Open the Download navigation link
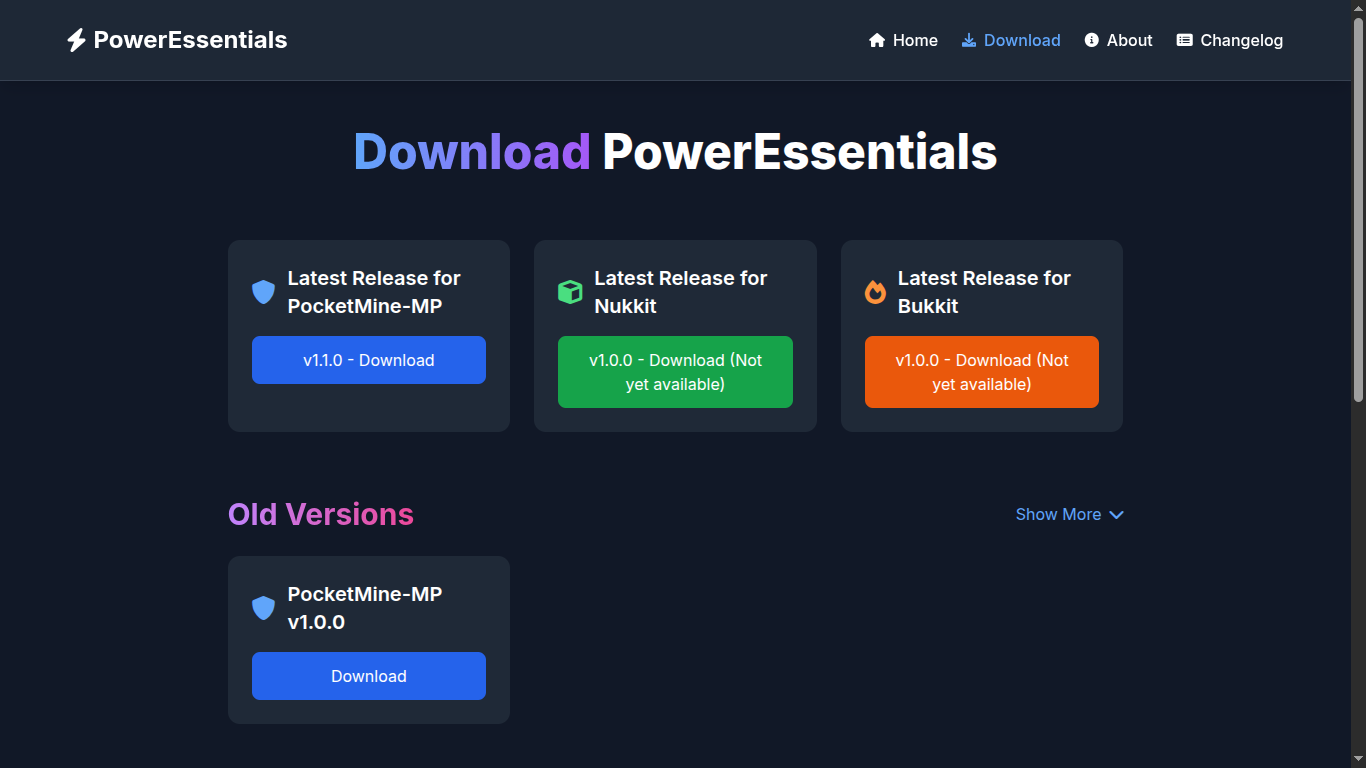 pyautogui.click(x=1011, y=40)
